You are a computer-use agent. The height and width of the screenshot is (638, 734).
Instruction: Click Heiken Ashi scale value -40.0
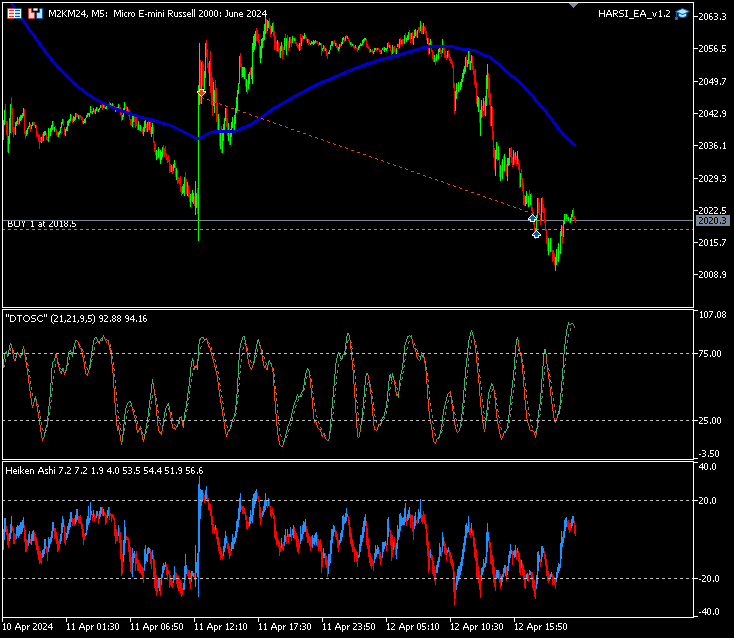(x=707, y=612)
